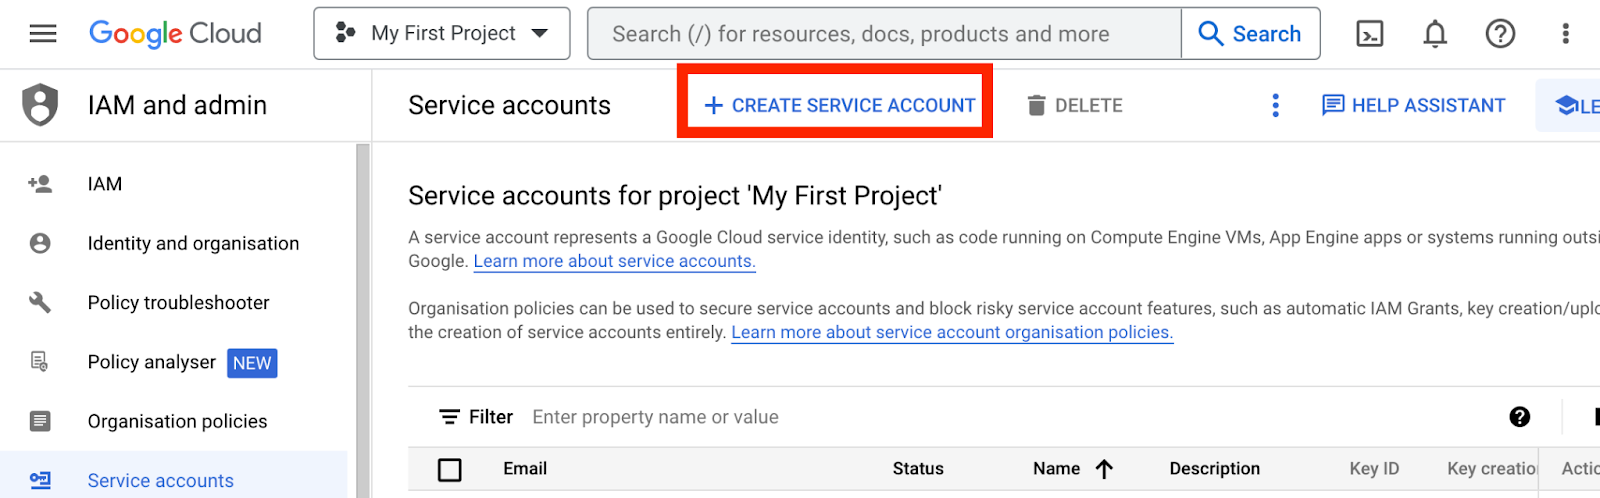
Task: Click the Google Cloud logo
Action: [x=175, y=34]
